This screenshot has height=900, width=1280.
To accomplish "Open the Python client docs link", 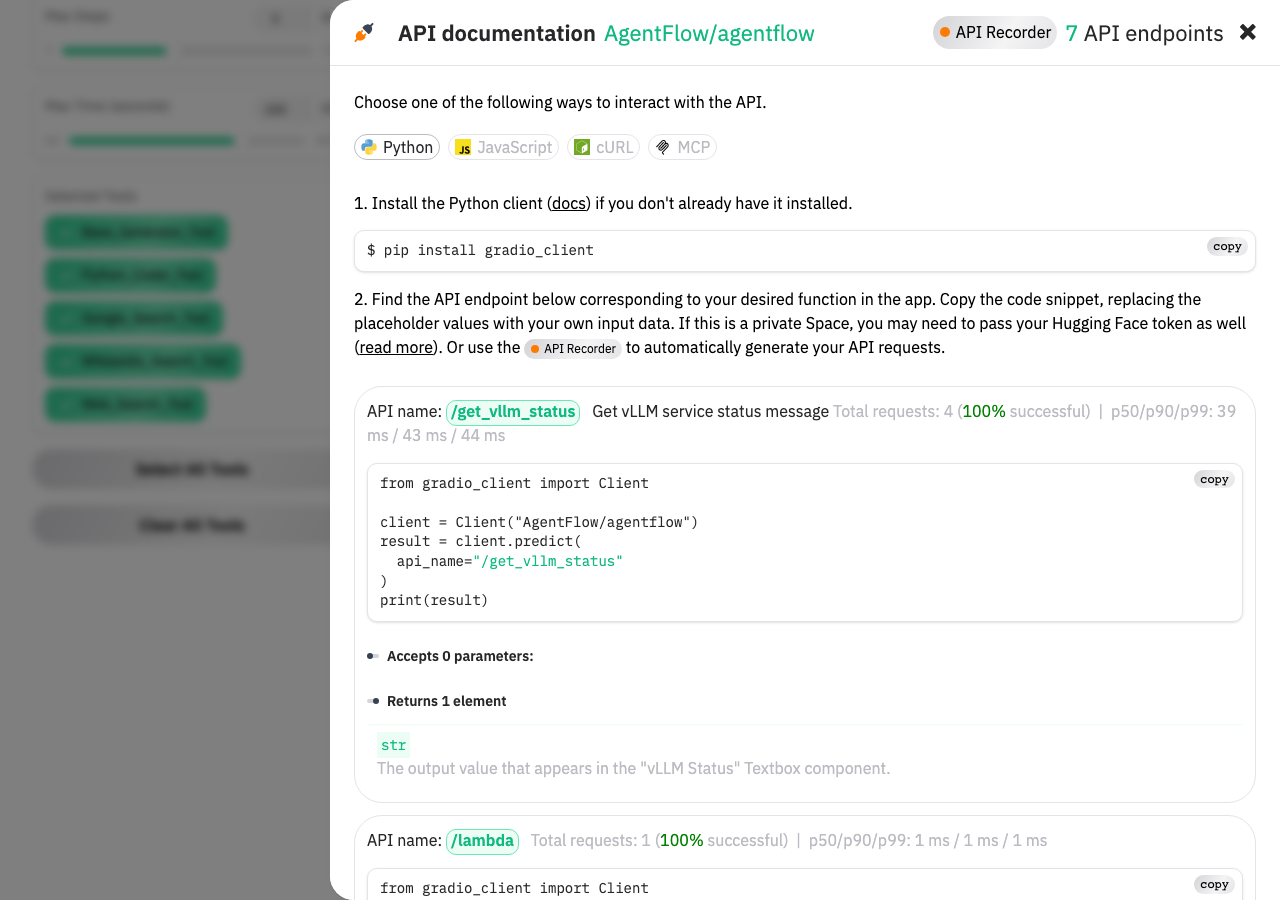I will pyautogui.click(x=569, y=203).
